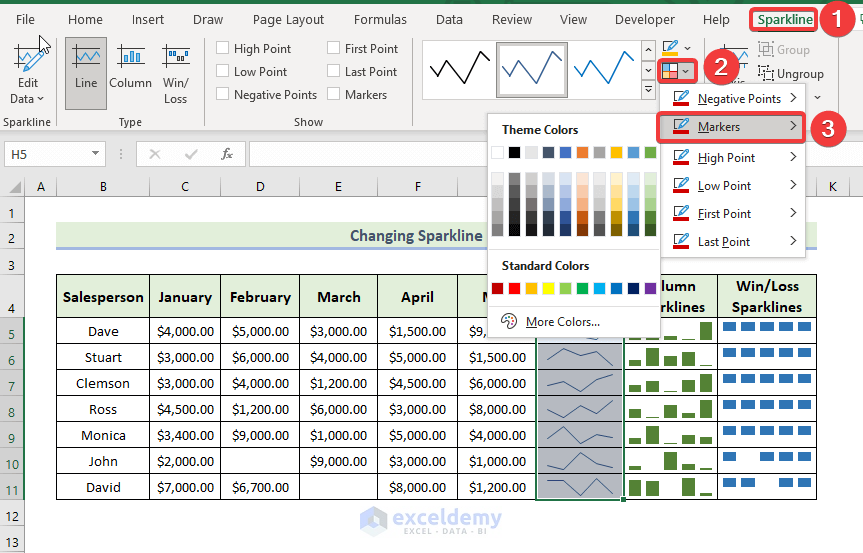Select the black sparkline style thumbnail
The image size is (863, 553).
pos(460,70)
